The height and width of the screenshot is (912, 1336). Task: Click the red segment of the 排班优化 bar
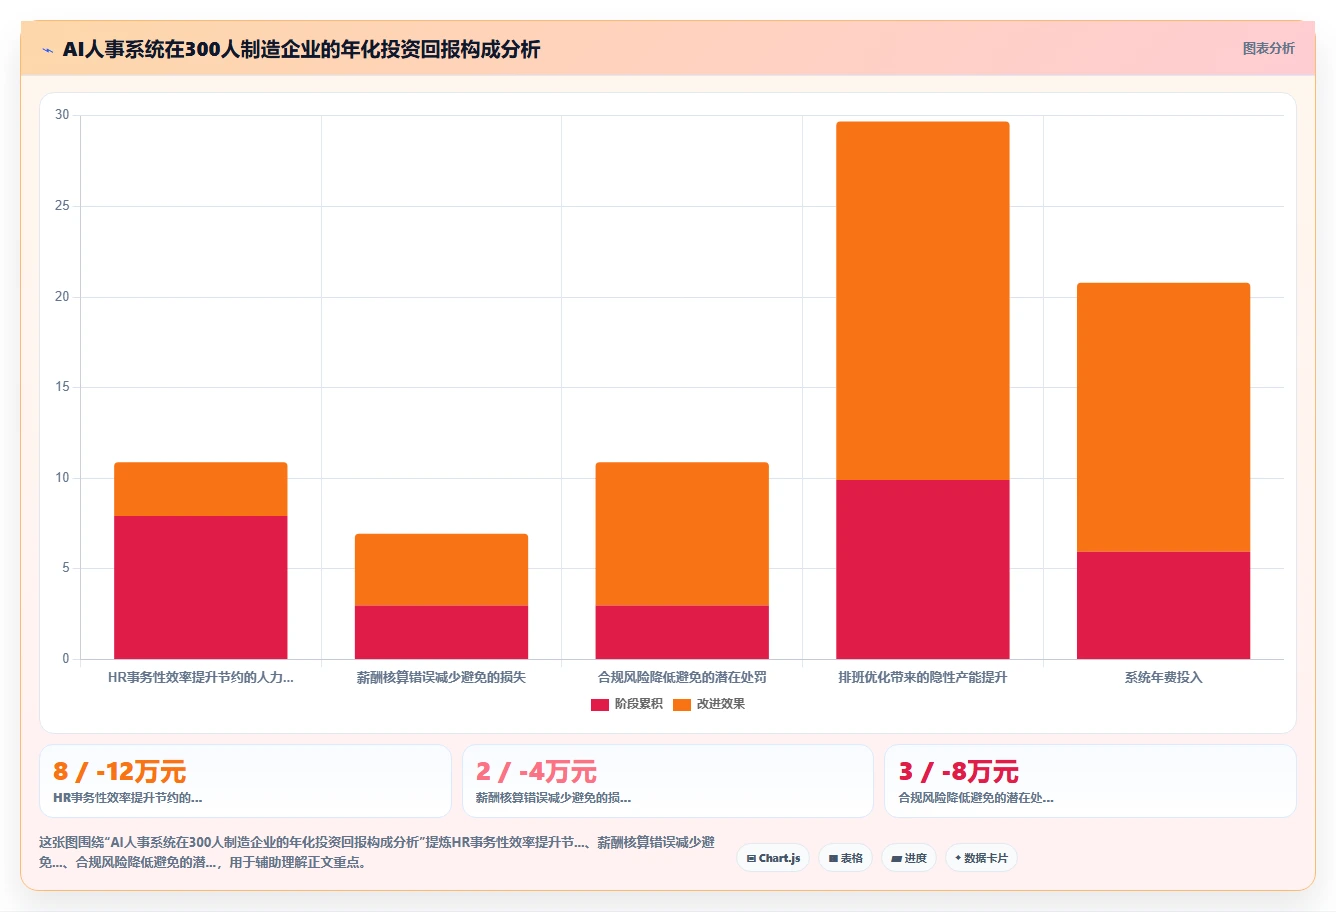[x=922, y=569]
